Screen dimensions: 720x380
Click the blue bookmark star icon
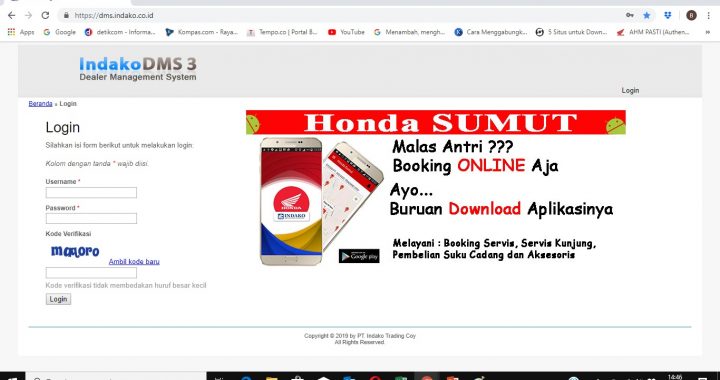click(647, 16)
